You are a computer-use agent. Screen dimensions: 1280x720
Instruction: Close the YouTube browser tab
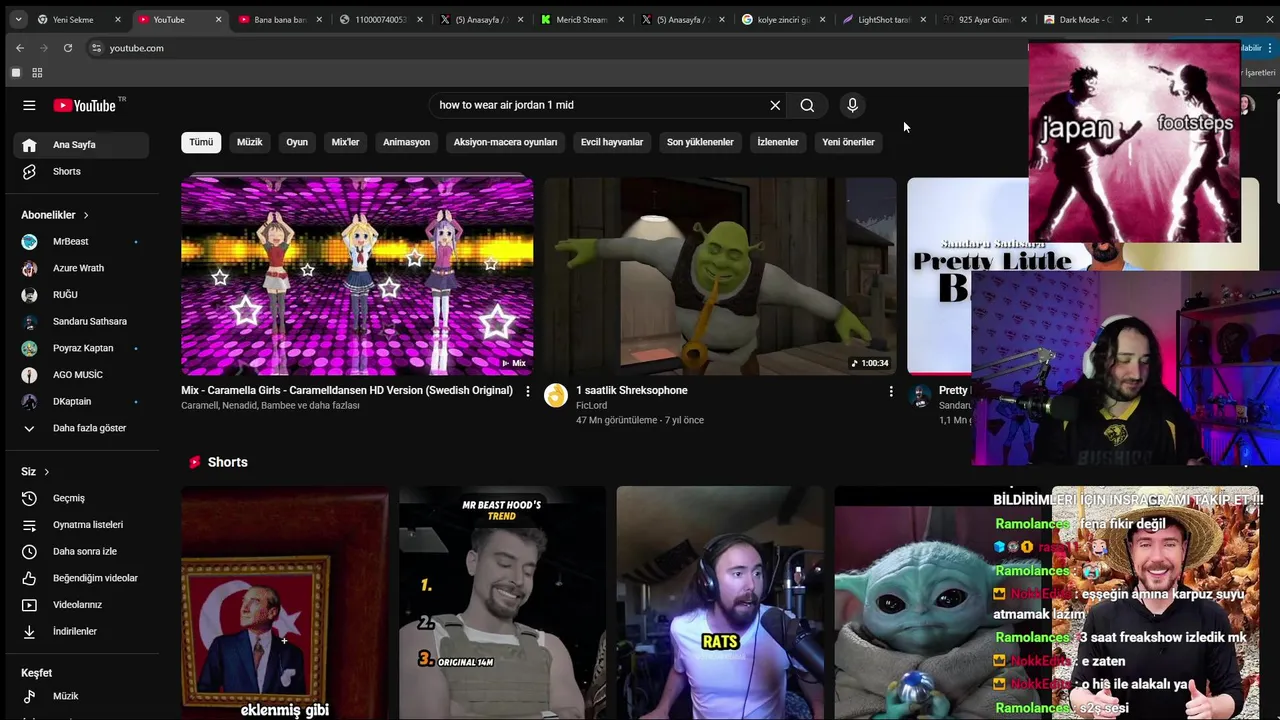pos(218,19)
